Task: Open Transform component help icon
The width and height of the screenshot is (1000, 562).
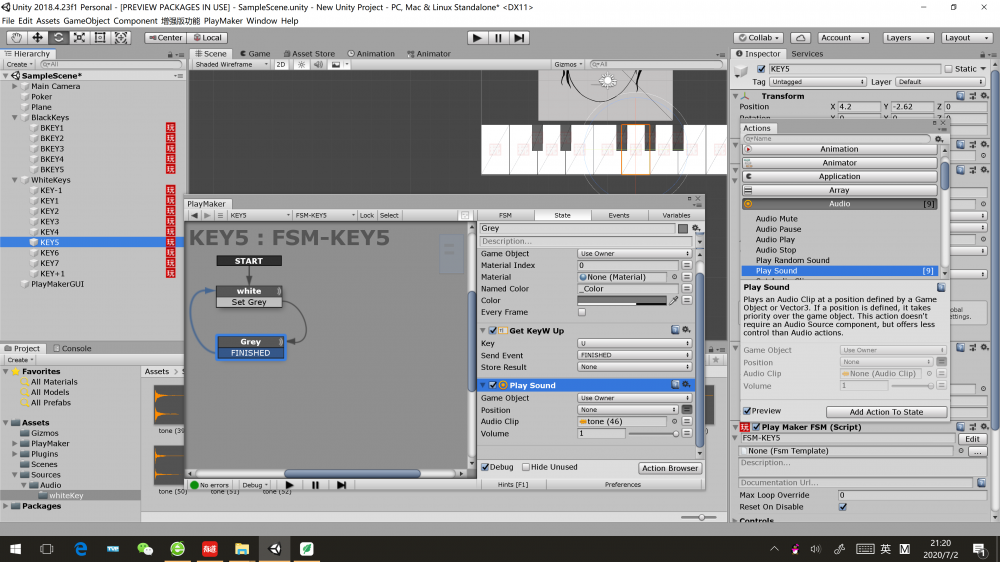Action: (960, 96)
